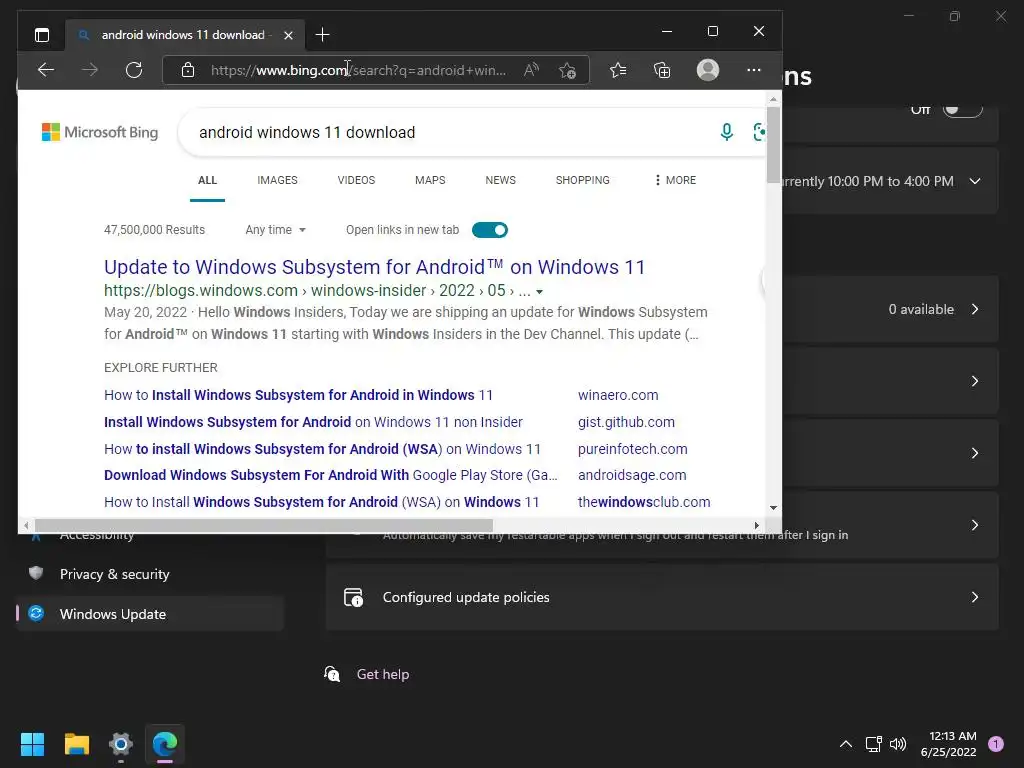Open the gist.github.com link

[x=626, y=422]
